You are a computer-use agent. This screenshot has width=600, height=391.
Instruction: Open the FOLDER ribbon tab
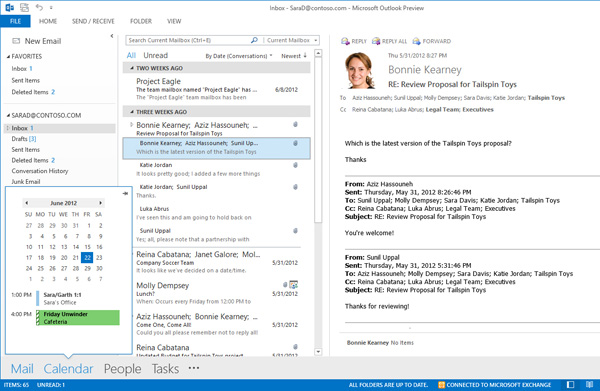[x=141, y=21]
